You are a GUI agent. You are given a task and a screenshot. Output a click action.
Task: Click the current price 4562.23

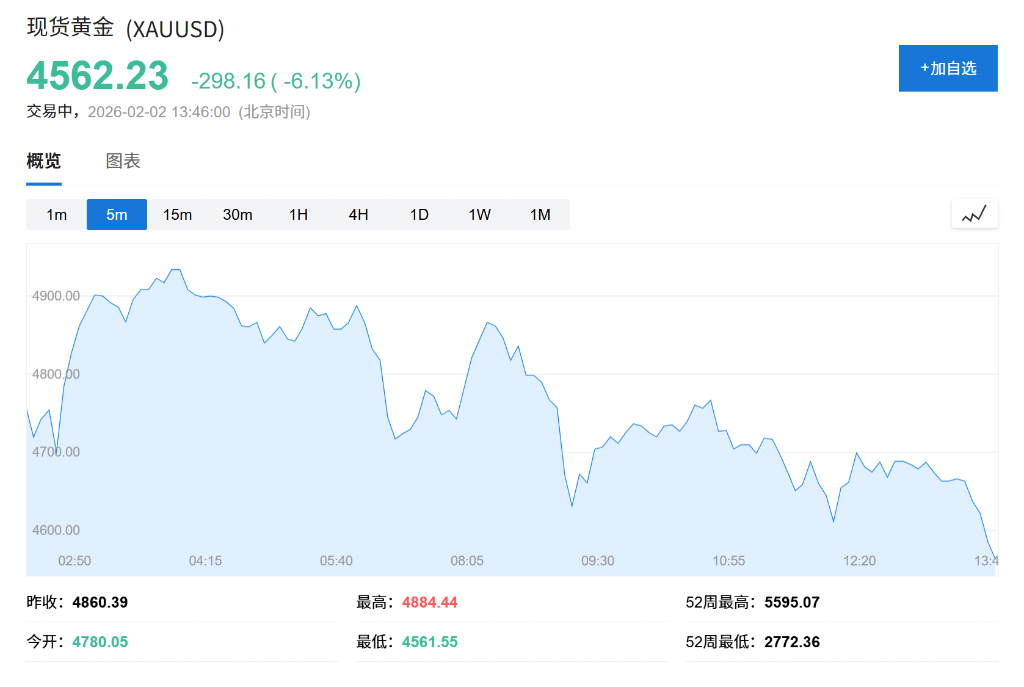click(x=96, y=76)
